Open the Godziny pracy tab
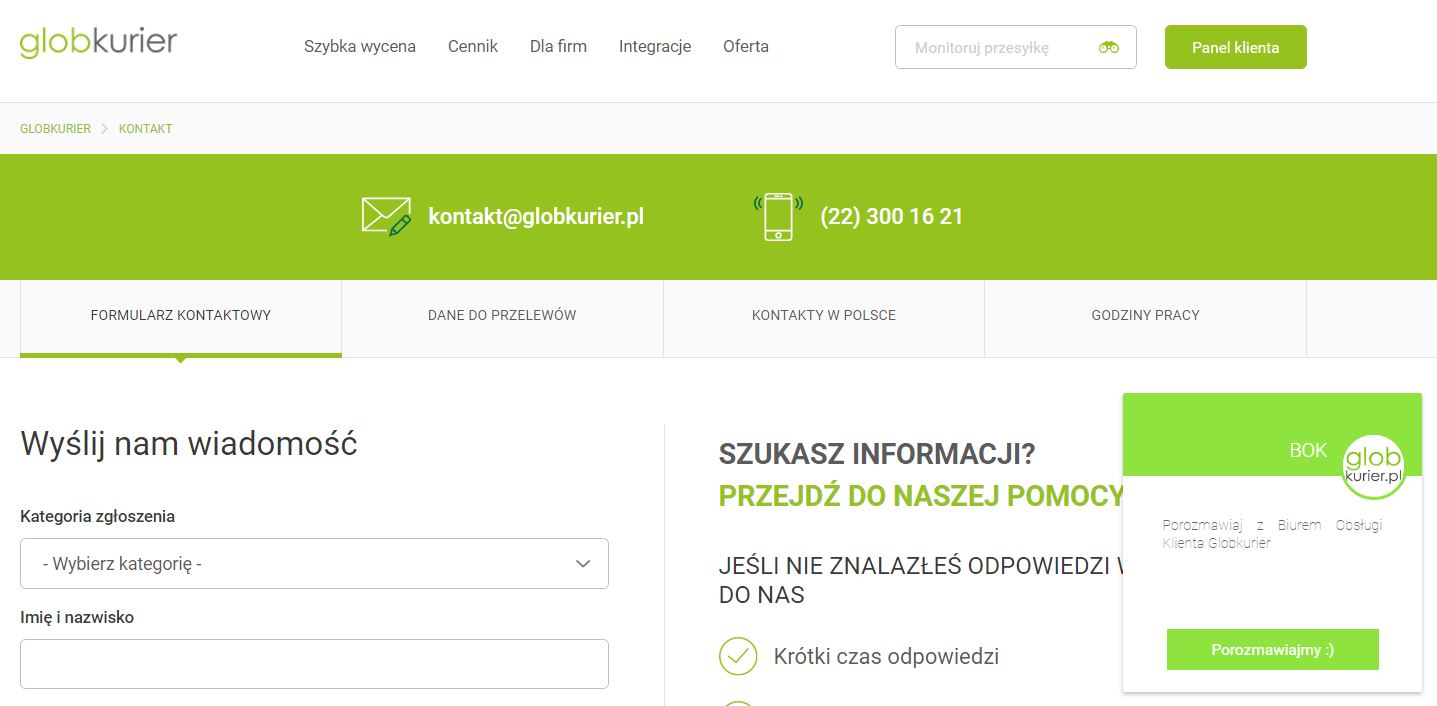The height and width of the screenshot is (706, 1437). [1145, 315]
